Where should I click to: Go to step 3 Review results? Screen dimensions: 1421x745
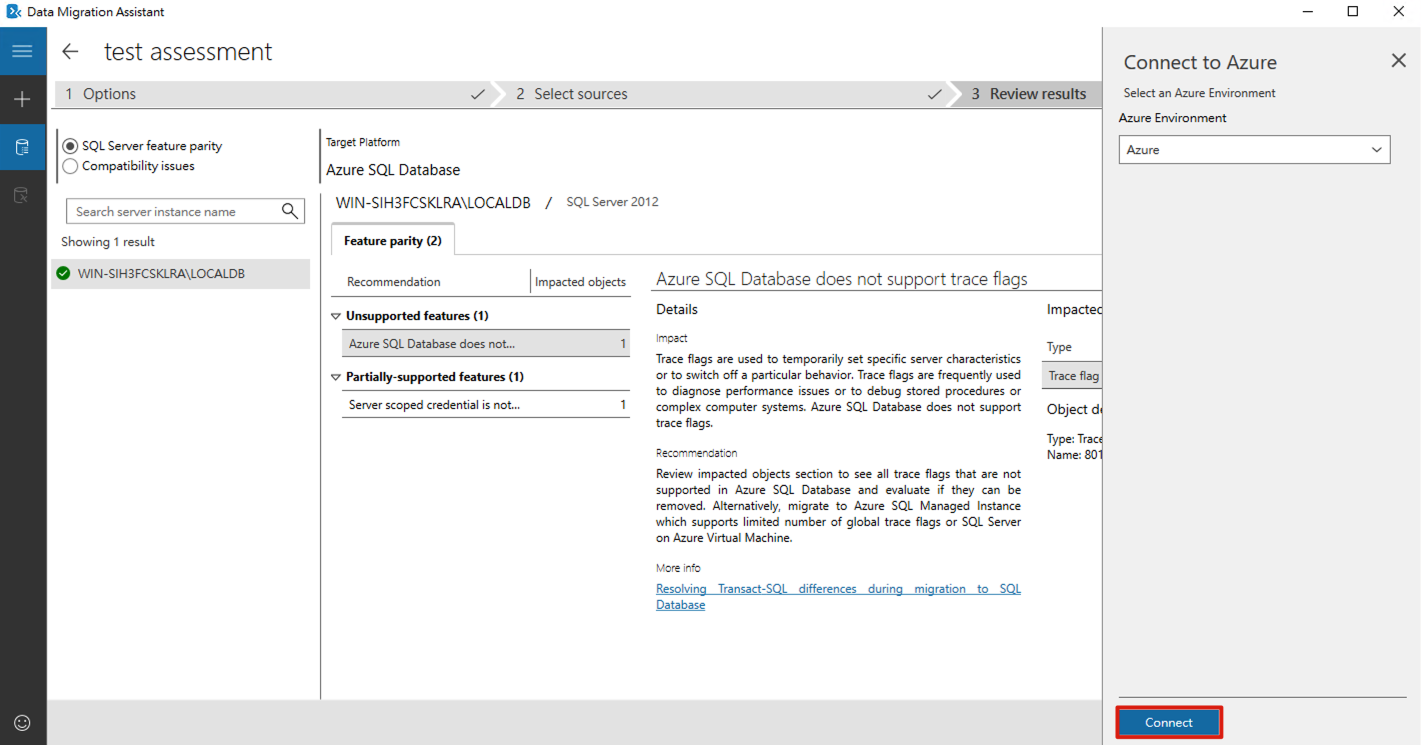tap(1027, 94)
